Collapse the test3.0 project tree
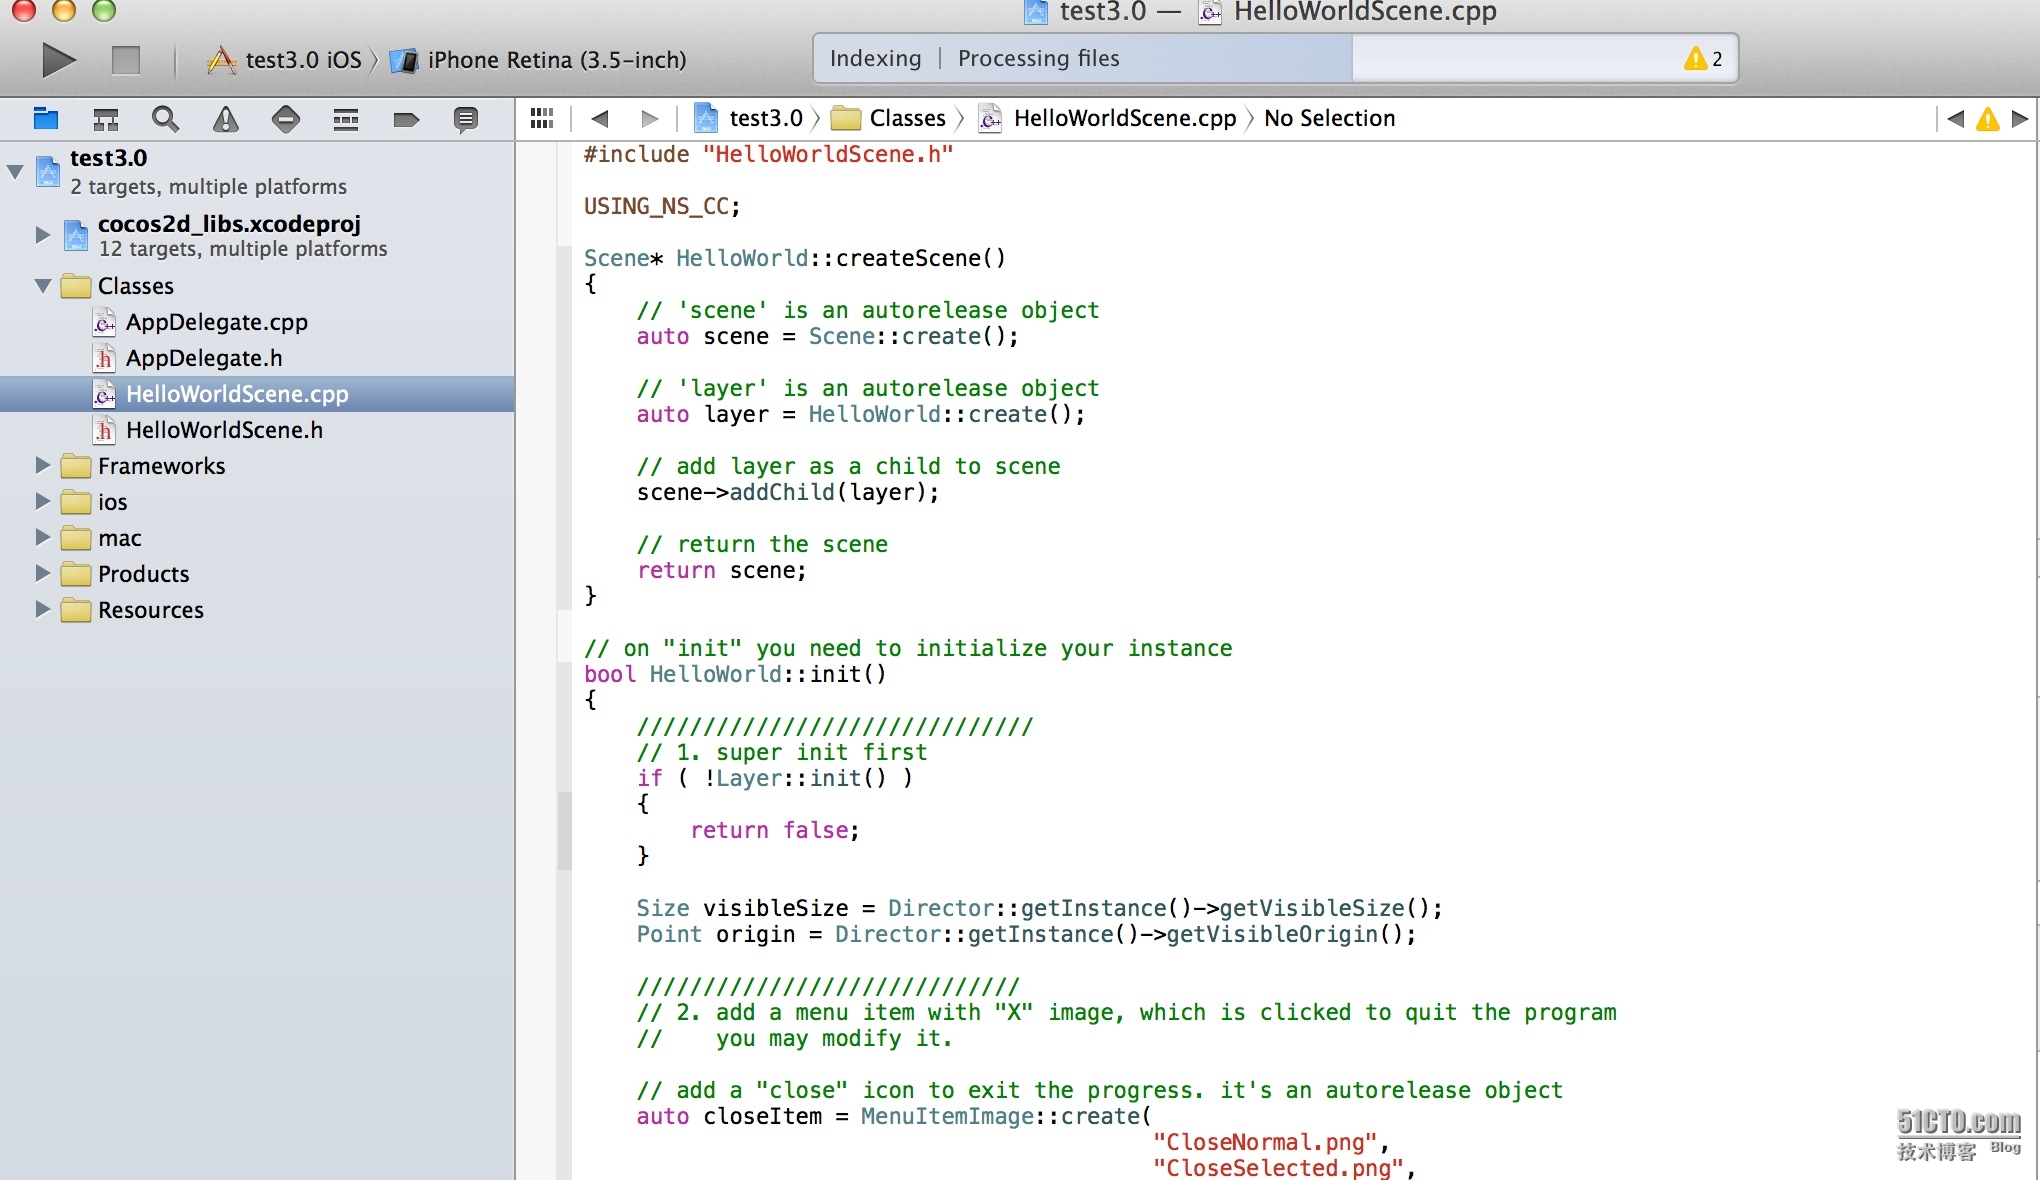Image resolution: width=2040 pixels, height=1180 pixels. [15, 171]
